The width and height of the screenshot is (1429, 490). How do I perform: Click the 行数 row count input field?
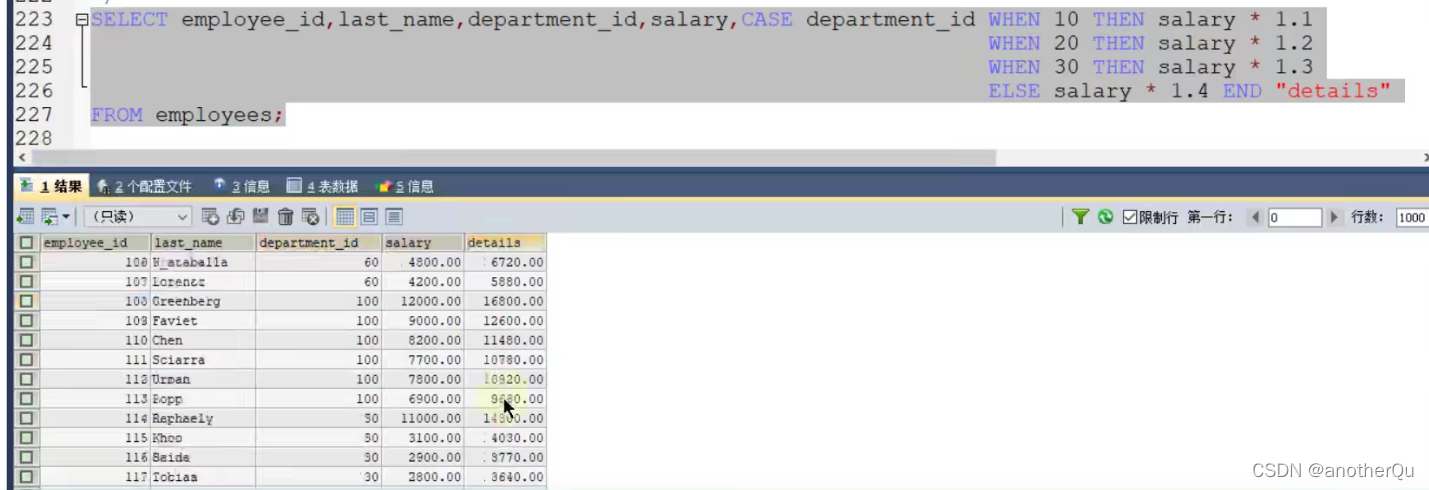click(x=1412, y=217)
